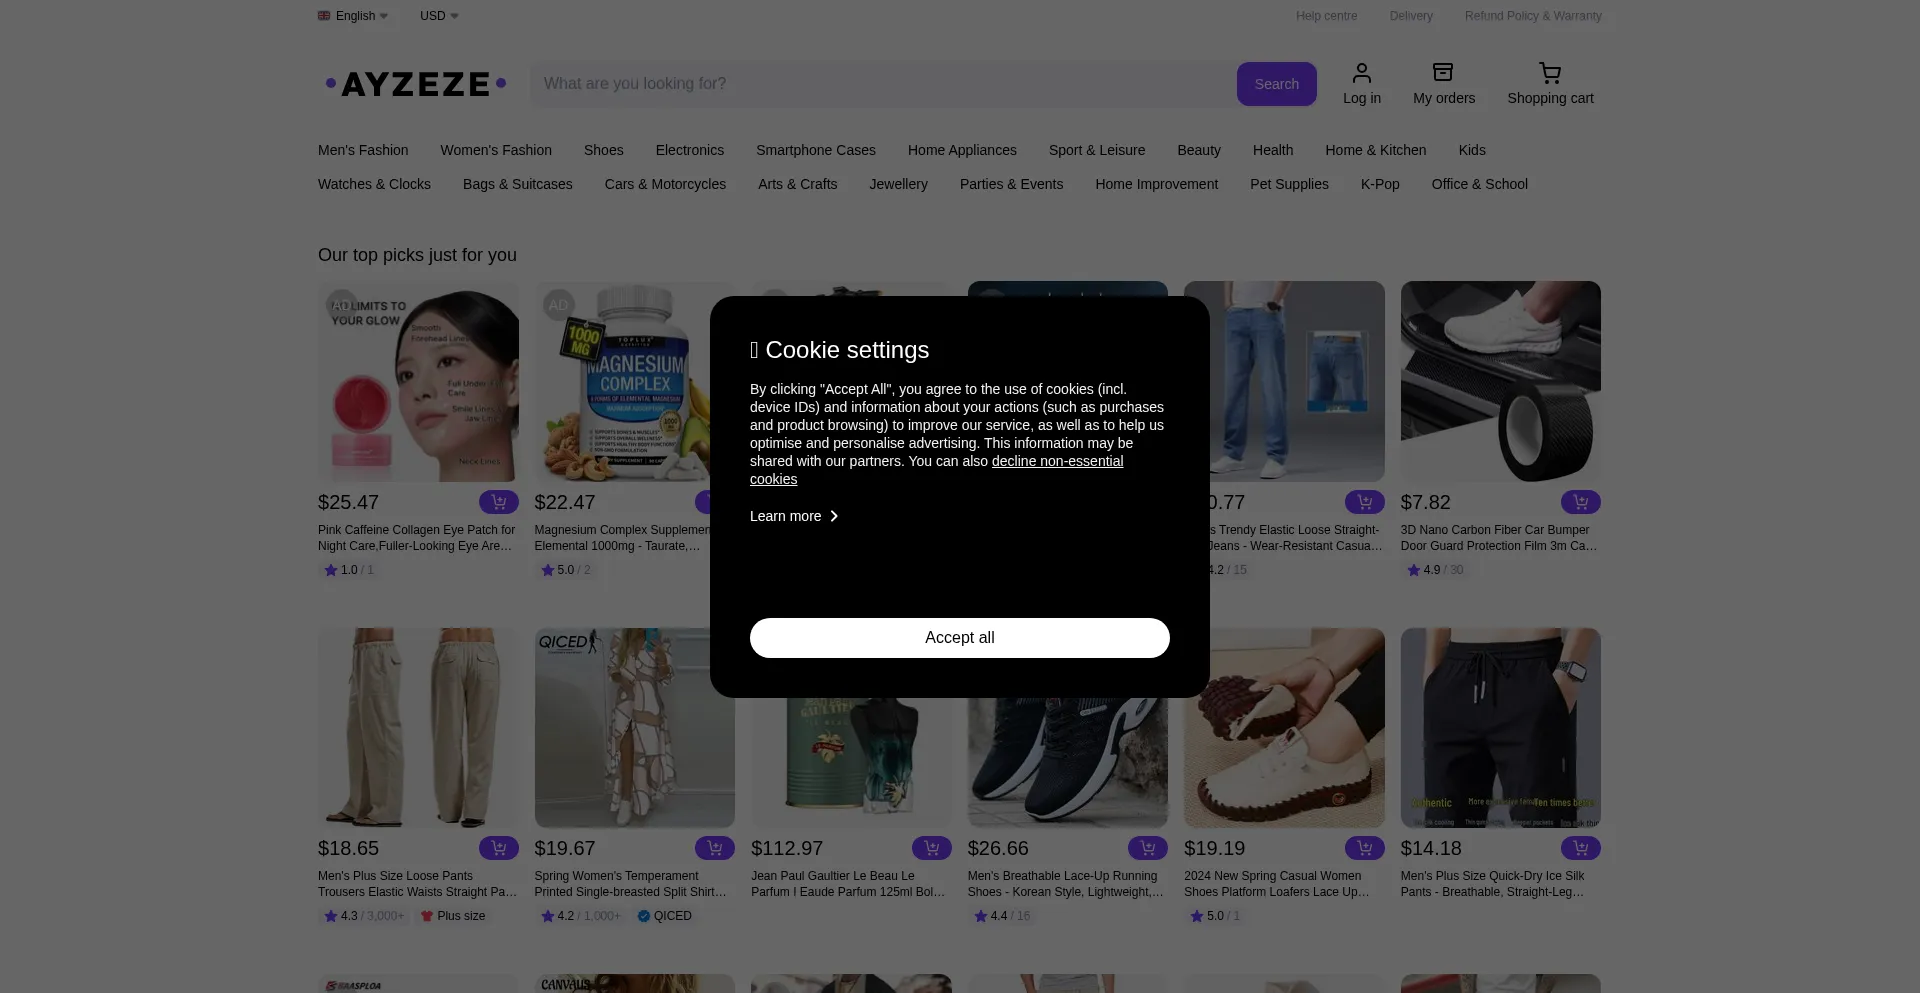The image size is (1920, 993).
Task: Open the Men's Fashion category
Action: click(363, 150)
